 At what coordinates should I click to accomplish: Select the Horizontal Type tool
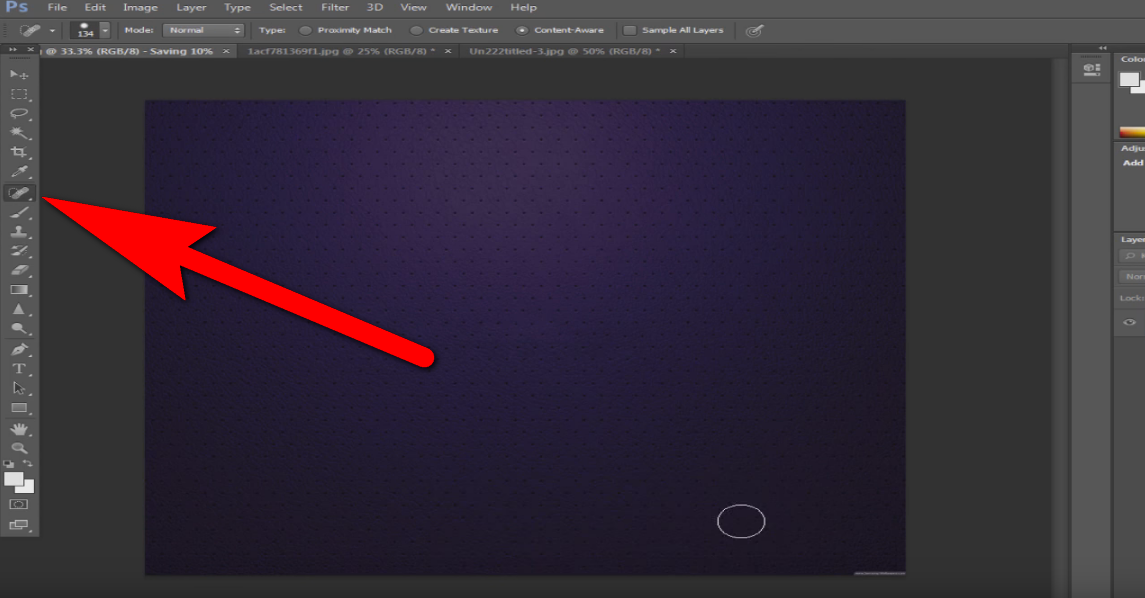point(19,368)
